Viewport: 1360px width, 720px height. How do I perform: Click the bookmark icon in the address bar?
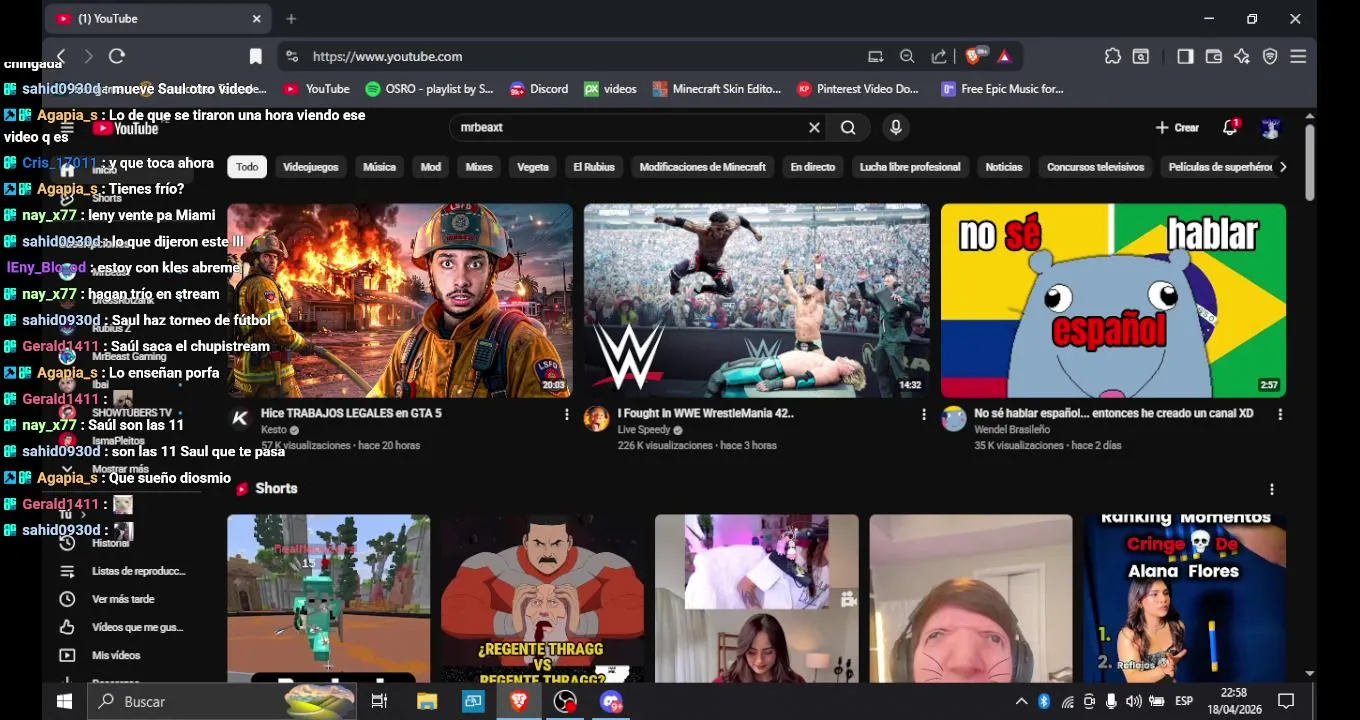256,56
